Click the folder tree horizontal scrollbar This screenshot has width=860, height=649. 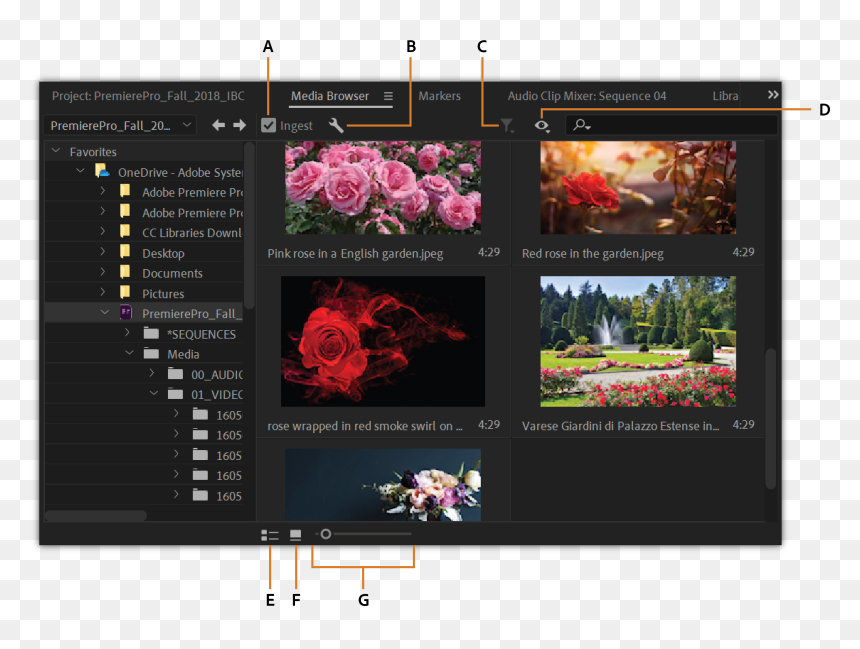[x=96, y=516]
